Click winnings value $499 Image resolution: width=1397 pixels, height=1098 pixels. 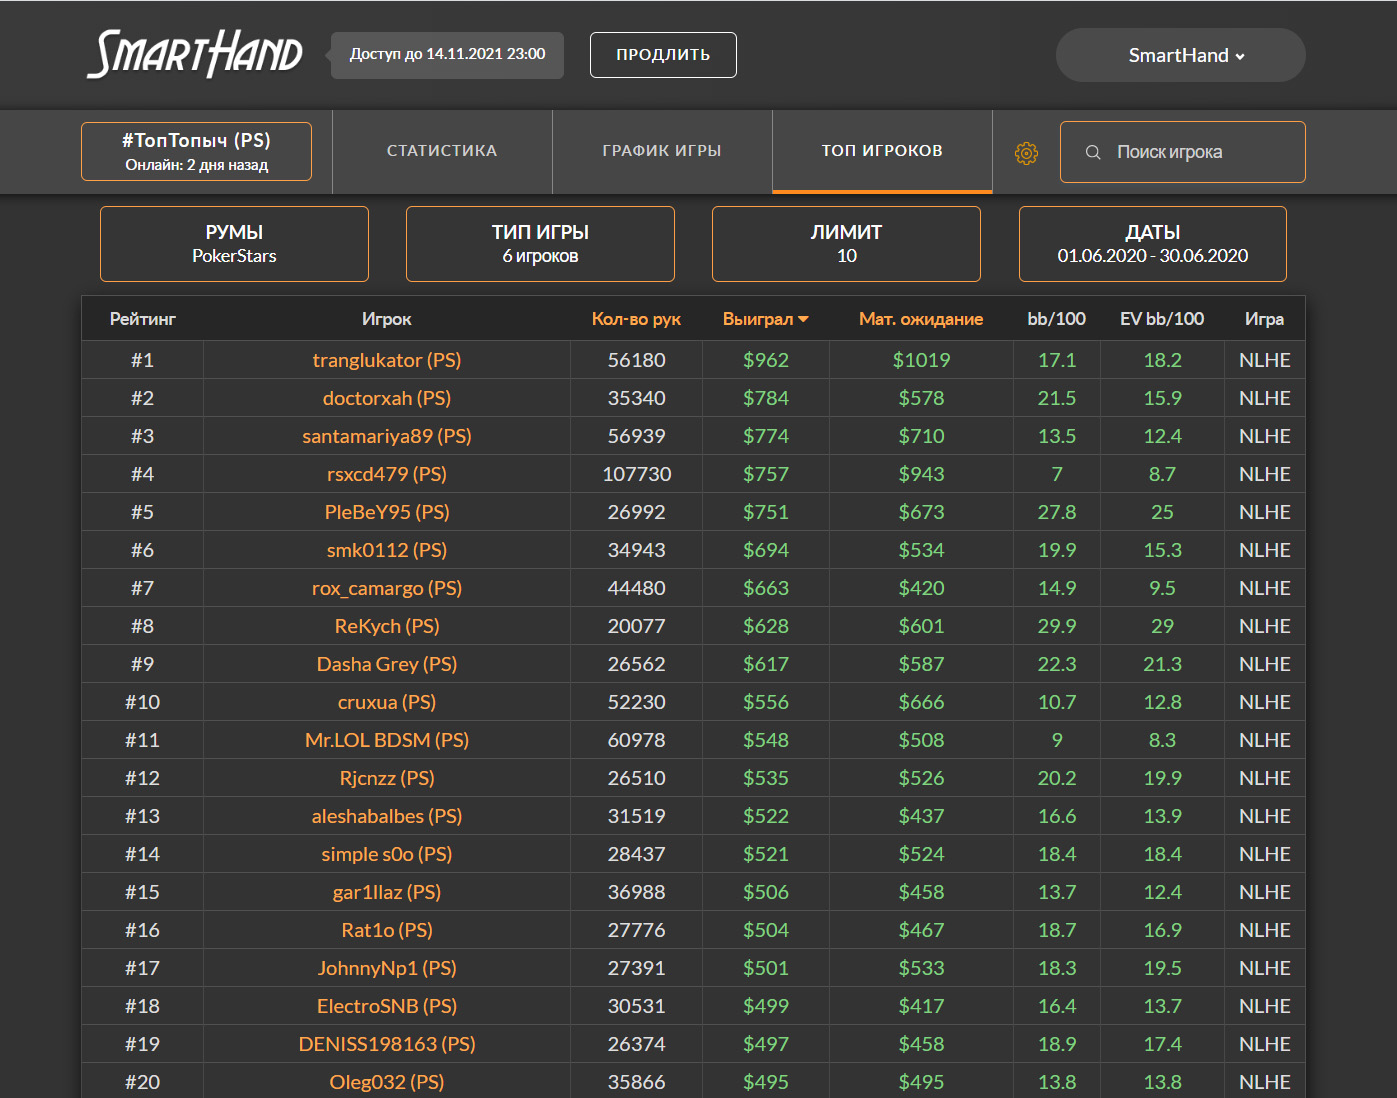(766, 1006)
